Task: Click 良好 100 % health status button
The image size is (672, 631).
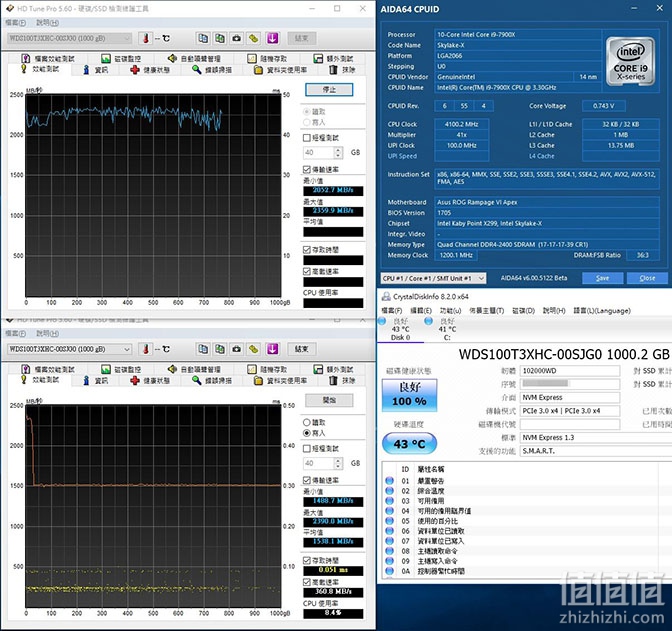Action: (x=410, y=395)
